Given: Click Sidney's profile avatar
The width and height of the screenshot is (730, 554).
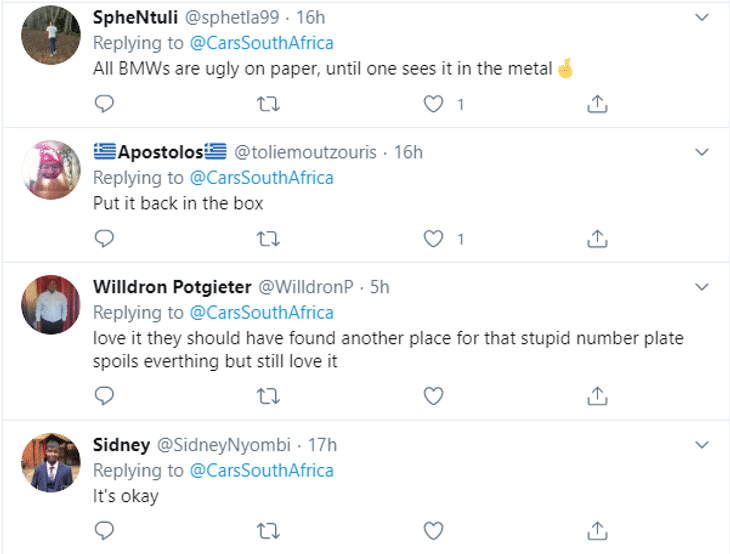Looking at the screenshot, I should point(50,462).
